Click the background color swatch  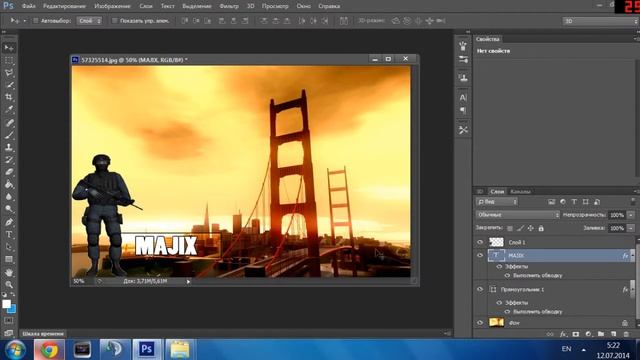12,310
